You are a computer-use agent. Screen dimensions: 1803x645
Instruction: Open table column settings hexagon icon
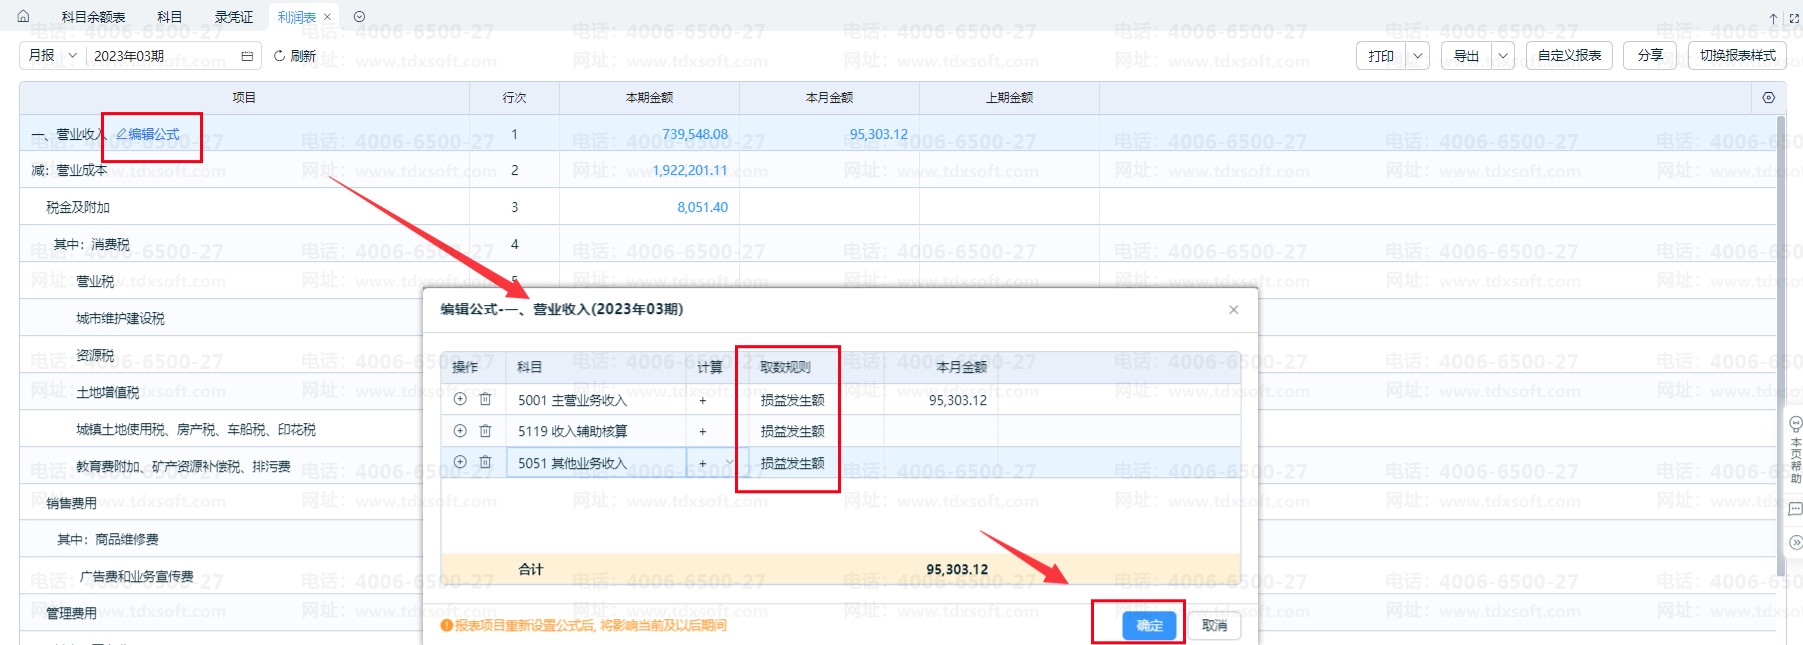pyautogui.click(x=1768, y=97)
